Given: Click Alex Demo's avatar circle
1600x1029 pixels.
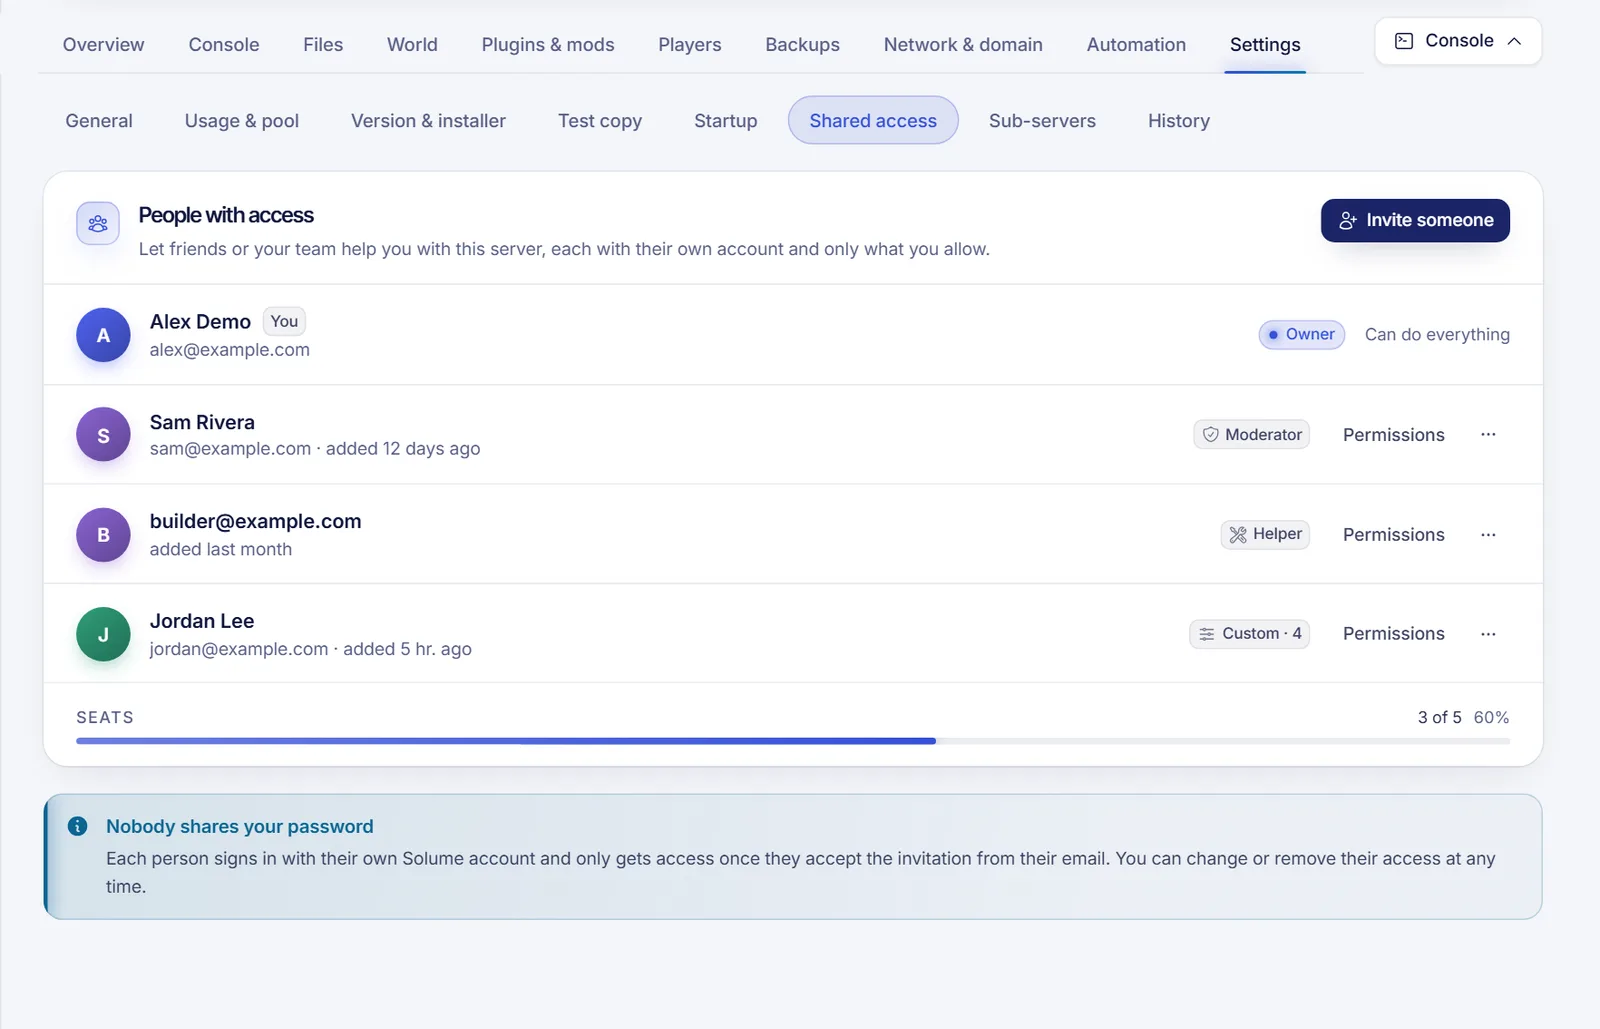Looking at the screenshot, I should 103,335.
